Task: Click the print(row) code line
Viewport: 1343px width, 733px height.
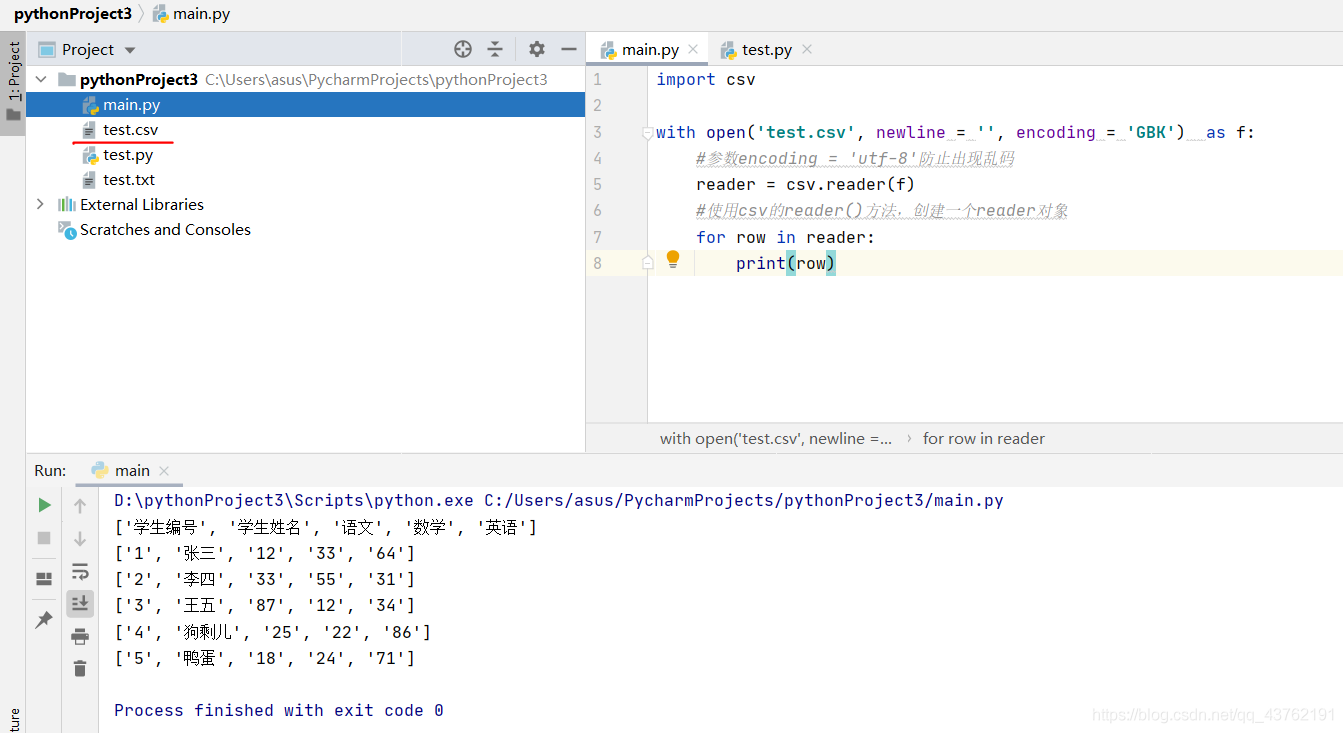Action: (785, 263)
